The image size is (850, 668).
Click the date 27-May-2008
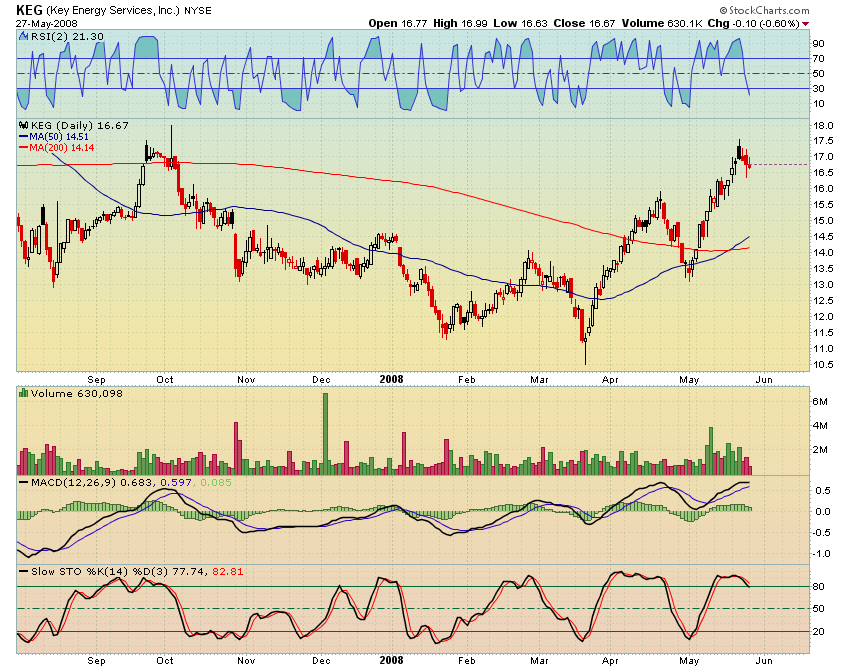pyautogui.click(x=47, y=24)
